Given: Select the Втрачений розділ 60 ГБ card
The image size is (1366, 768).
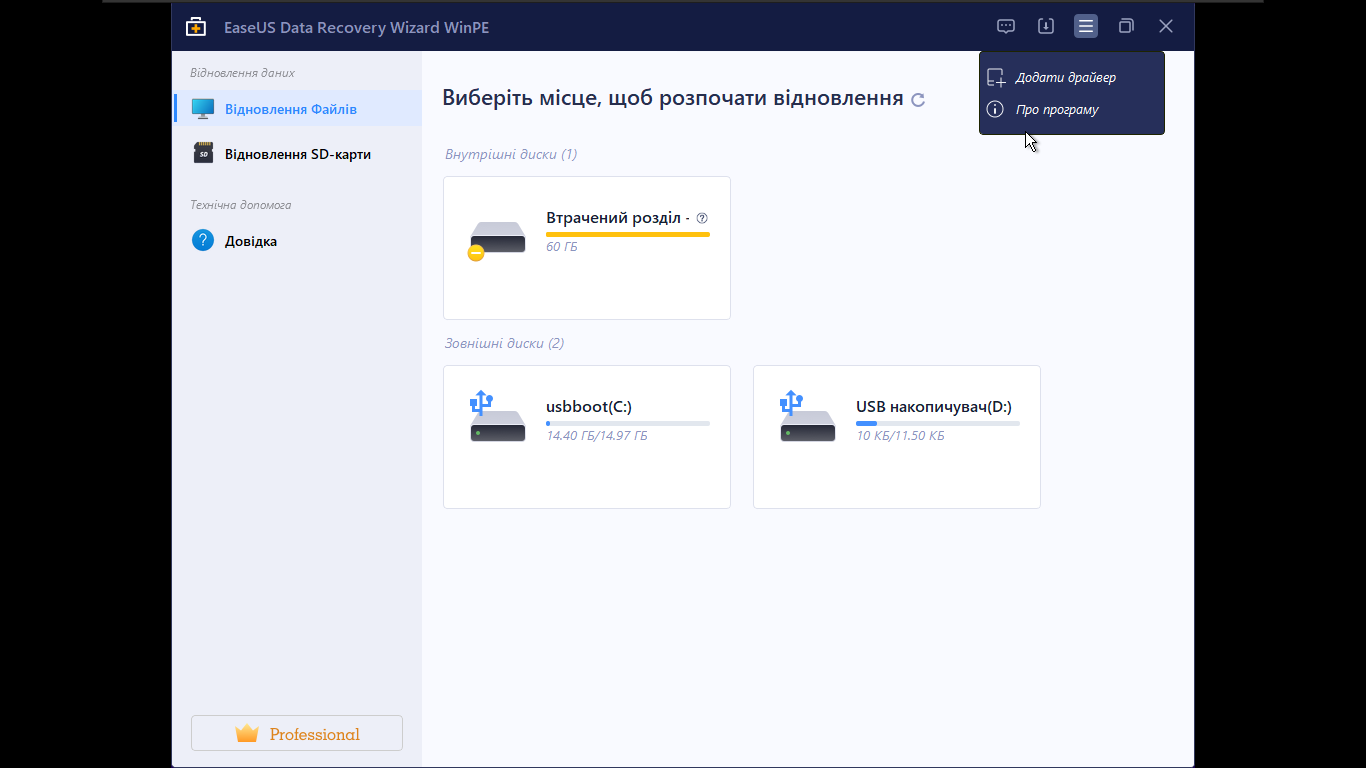Looking at the screenshot, I should coord(587,248).
